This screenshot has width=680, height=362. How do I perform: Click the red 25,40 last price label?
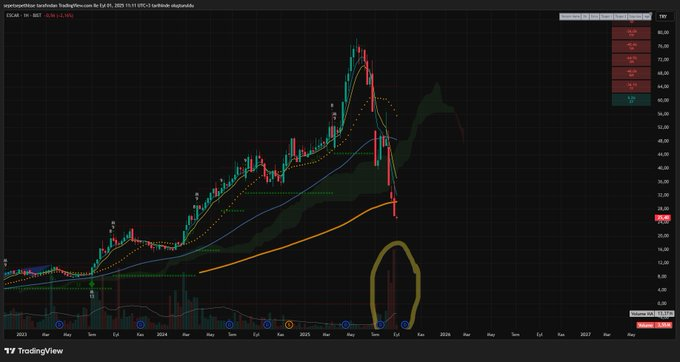click(663, 218)
